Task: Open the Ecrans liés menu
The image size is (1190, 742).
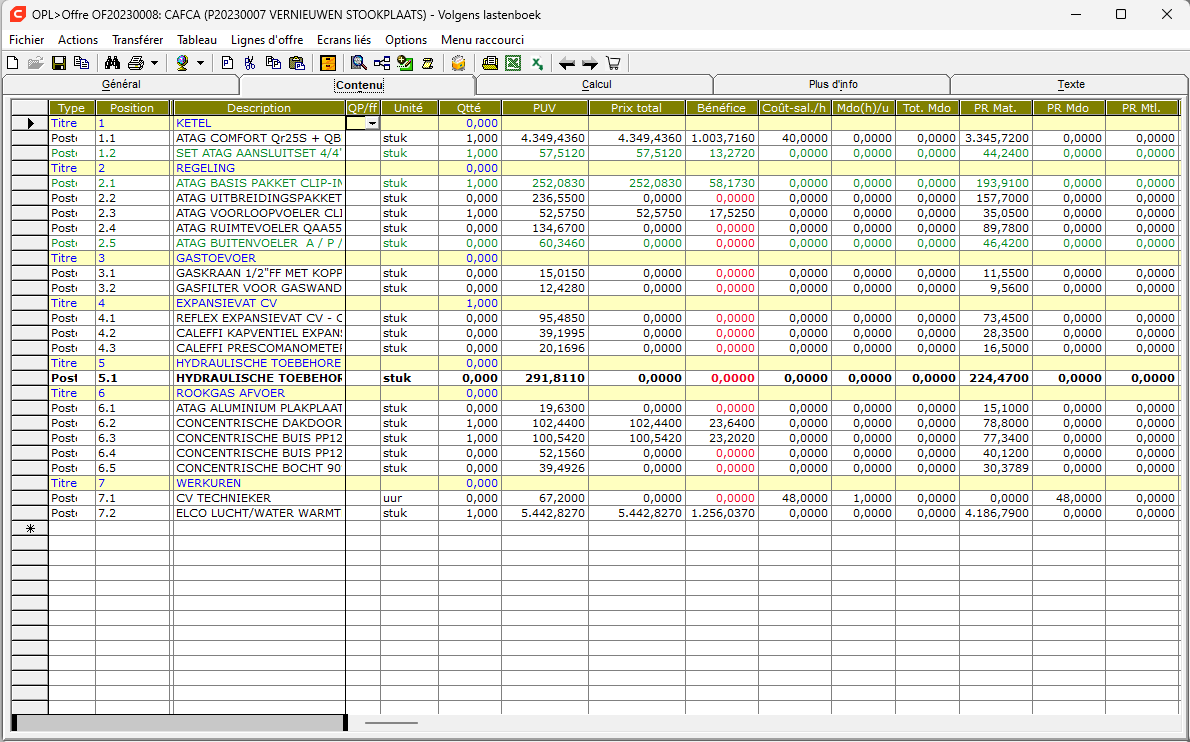Action: click(x=344, y=39)
